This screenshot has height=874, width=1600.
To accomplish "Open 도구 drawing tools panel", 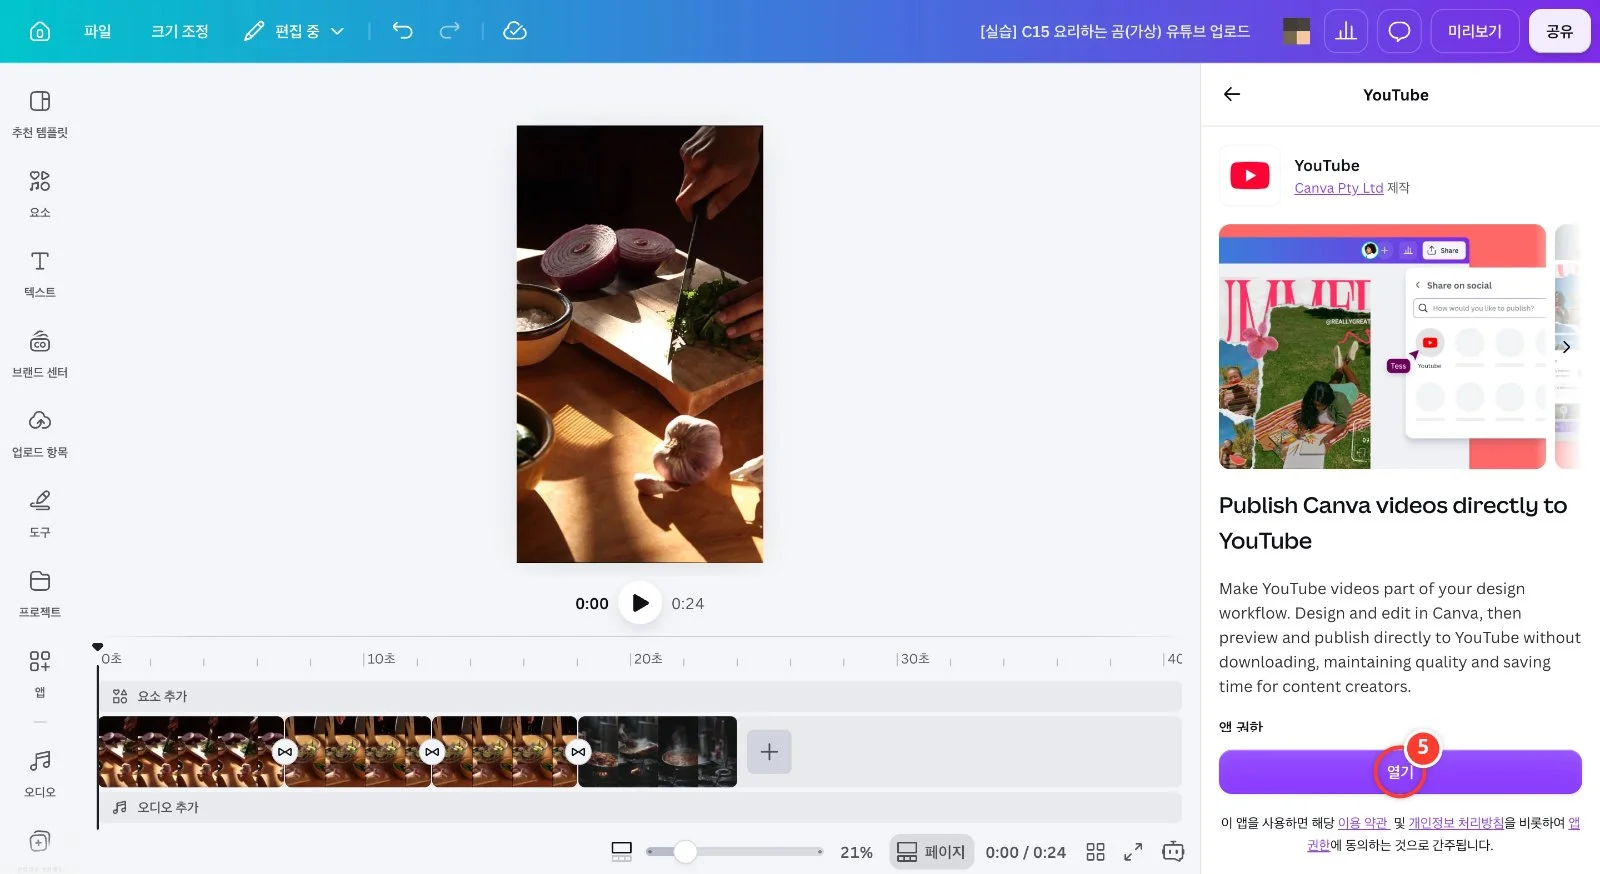I will (x=40, y=514).
